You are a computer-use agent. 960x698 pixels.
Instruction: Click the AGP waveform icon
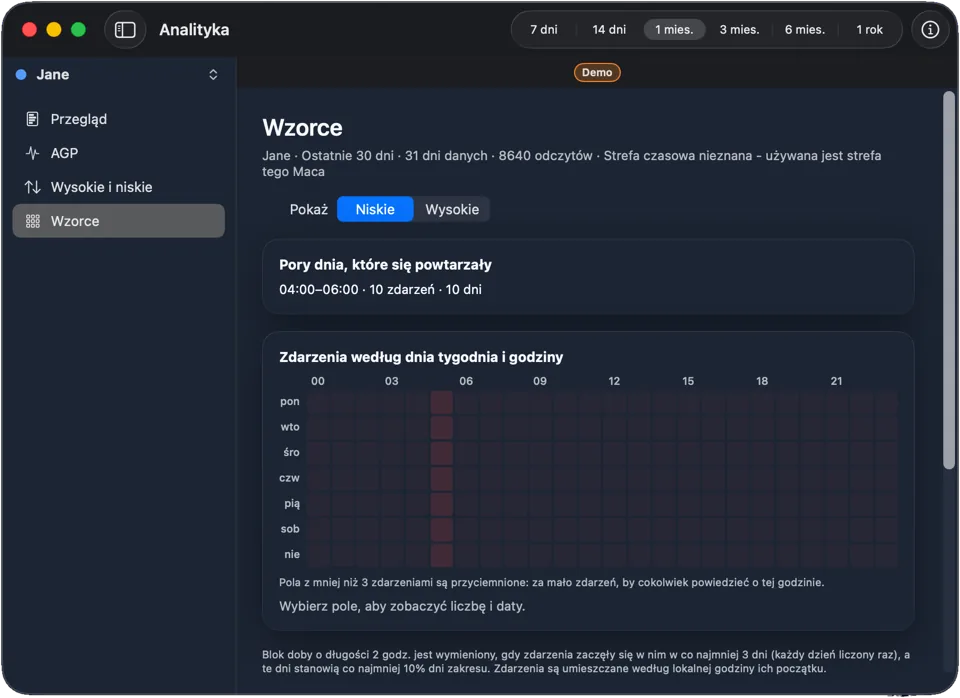coord(32,153)
